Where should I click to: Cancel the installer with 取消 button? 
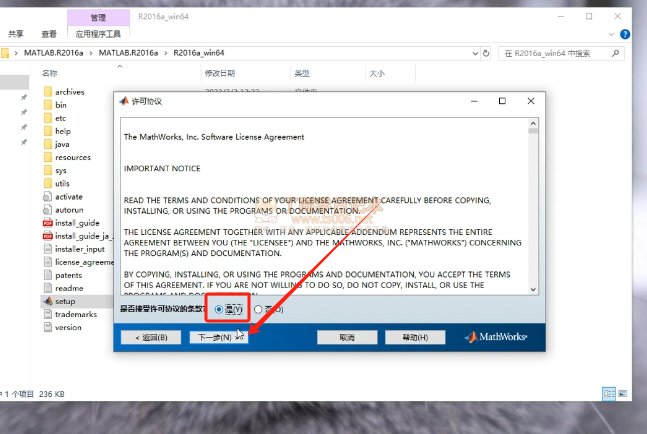(x=347, y=337)
